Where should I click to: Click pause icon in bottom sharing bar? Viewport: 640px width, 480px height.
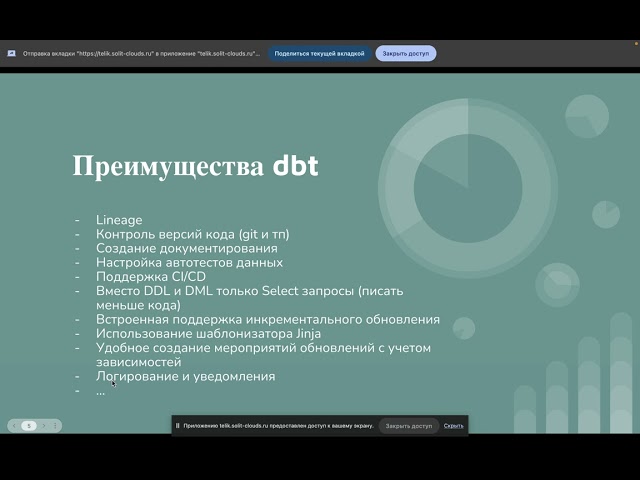coord(177,426)
